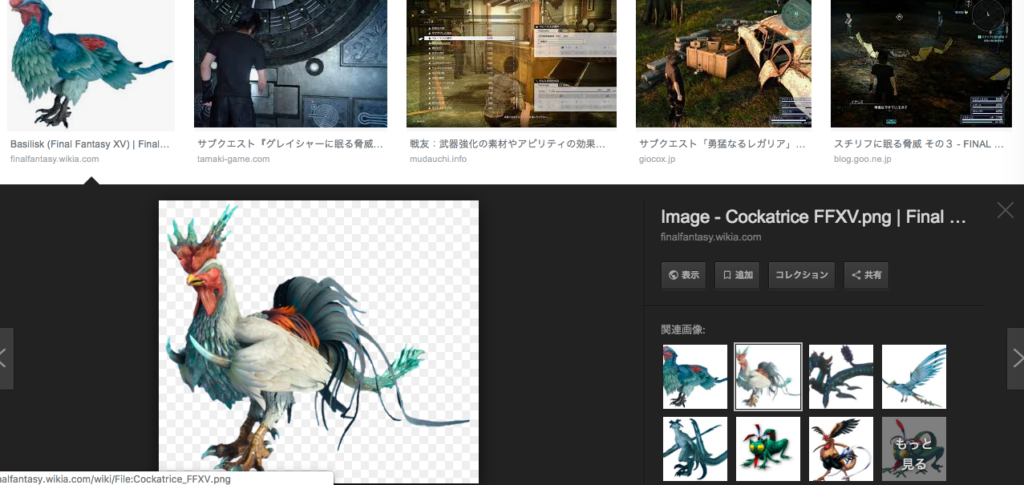Go to the next image arrow

pos(1016,358)
